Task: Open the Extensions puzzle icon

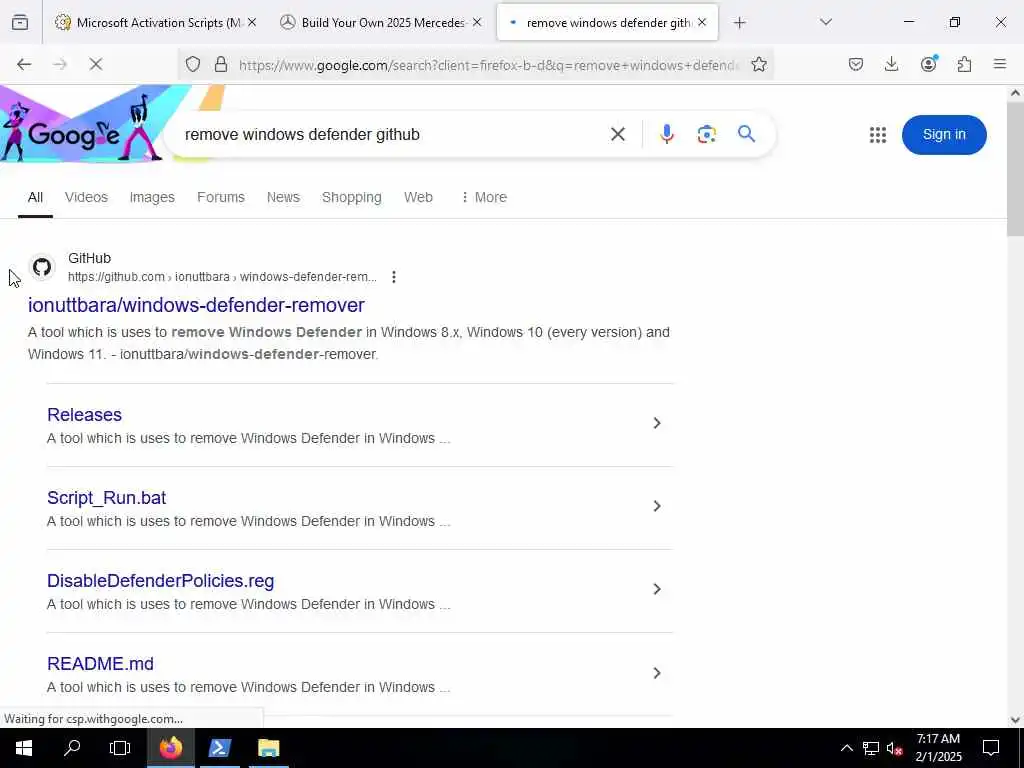Action: [964, 64]
